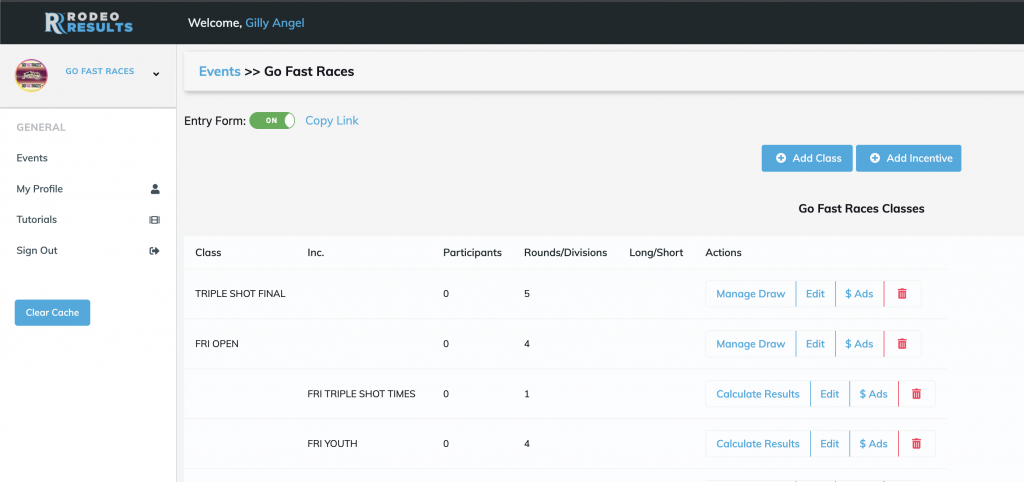Open $ Ads for TRIPLE SHOT FINAL
Screen dimensions: 1024x482
tap(859, 294)
